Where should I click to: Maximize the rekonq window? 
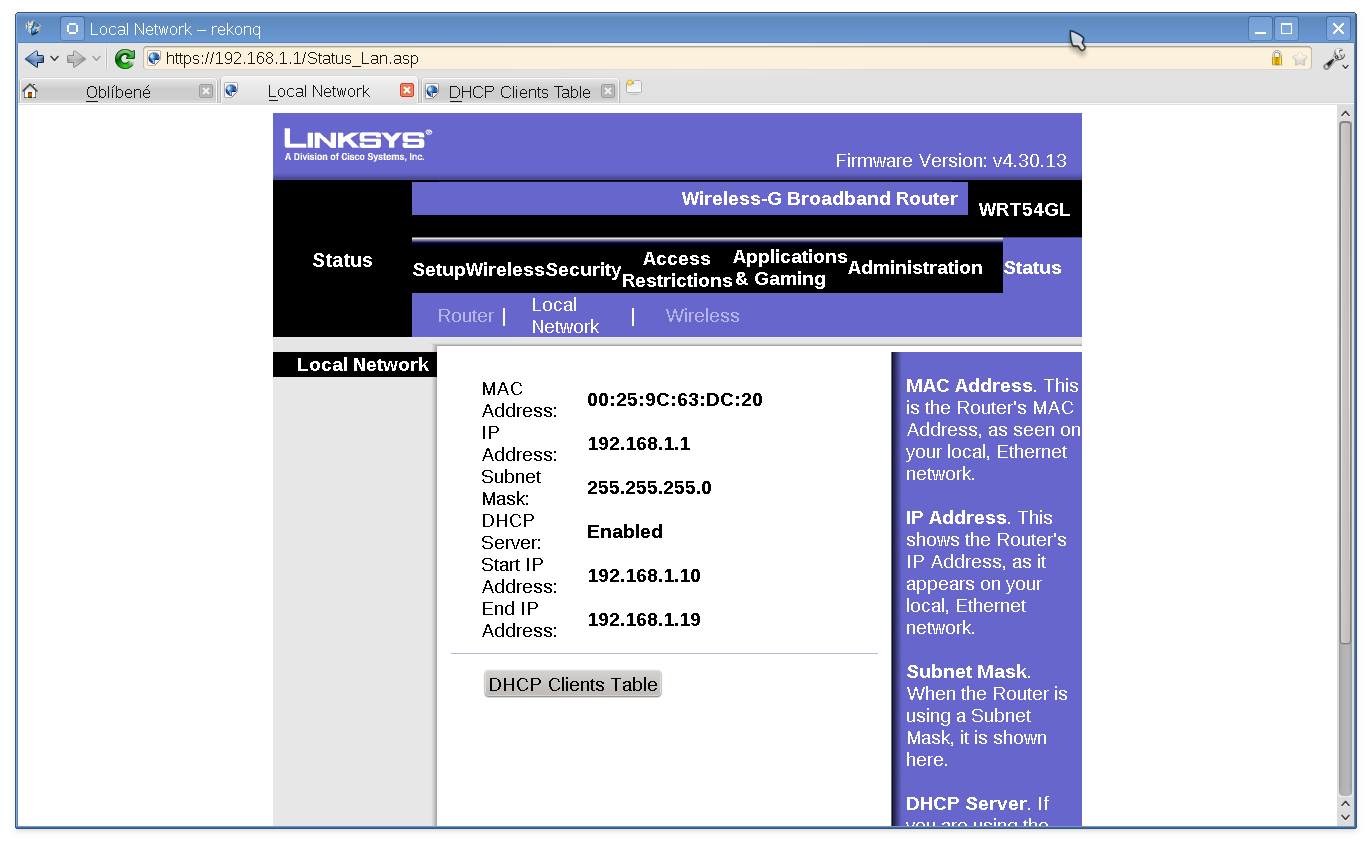point(1287,29)
